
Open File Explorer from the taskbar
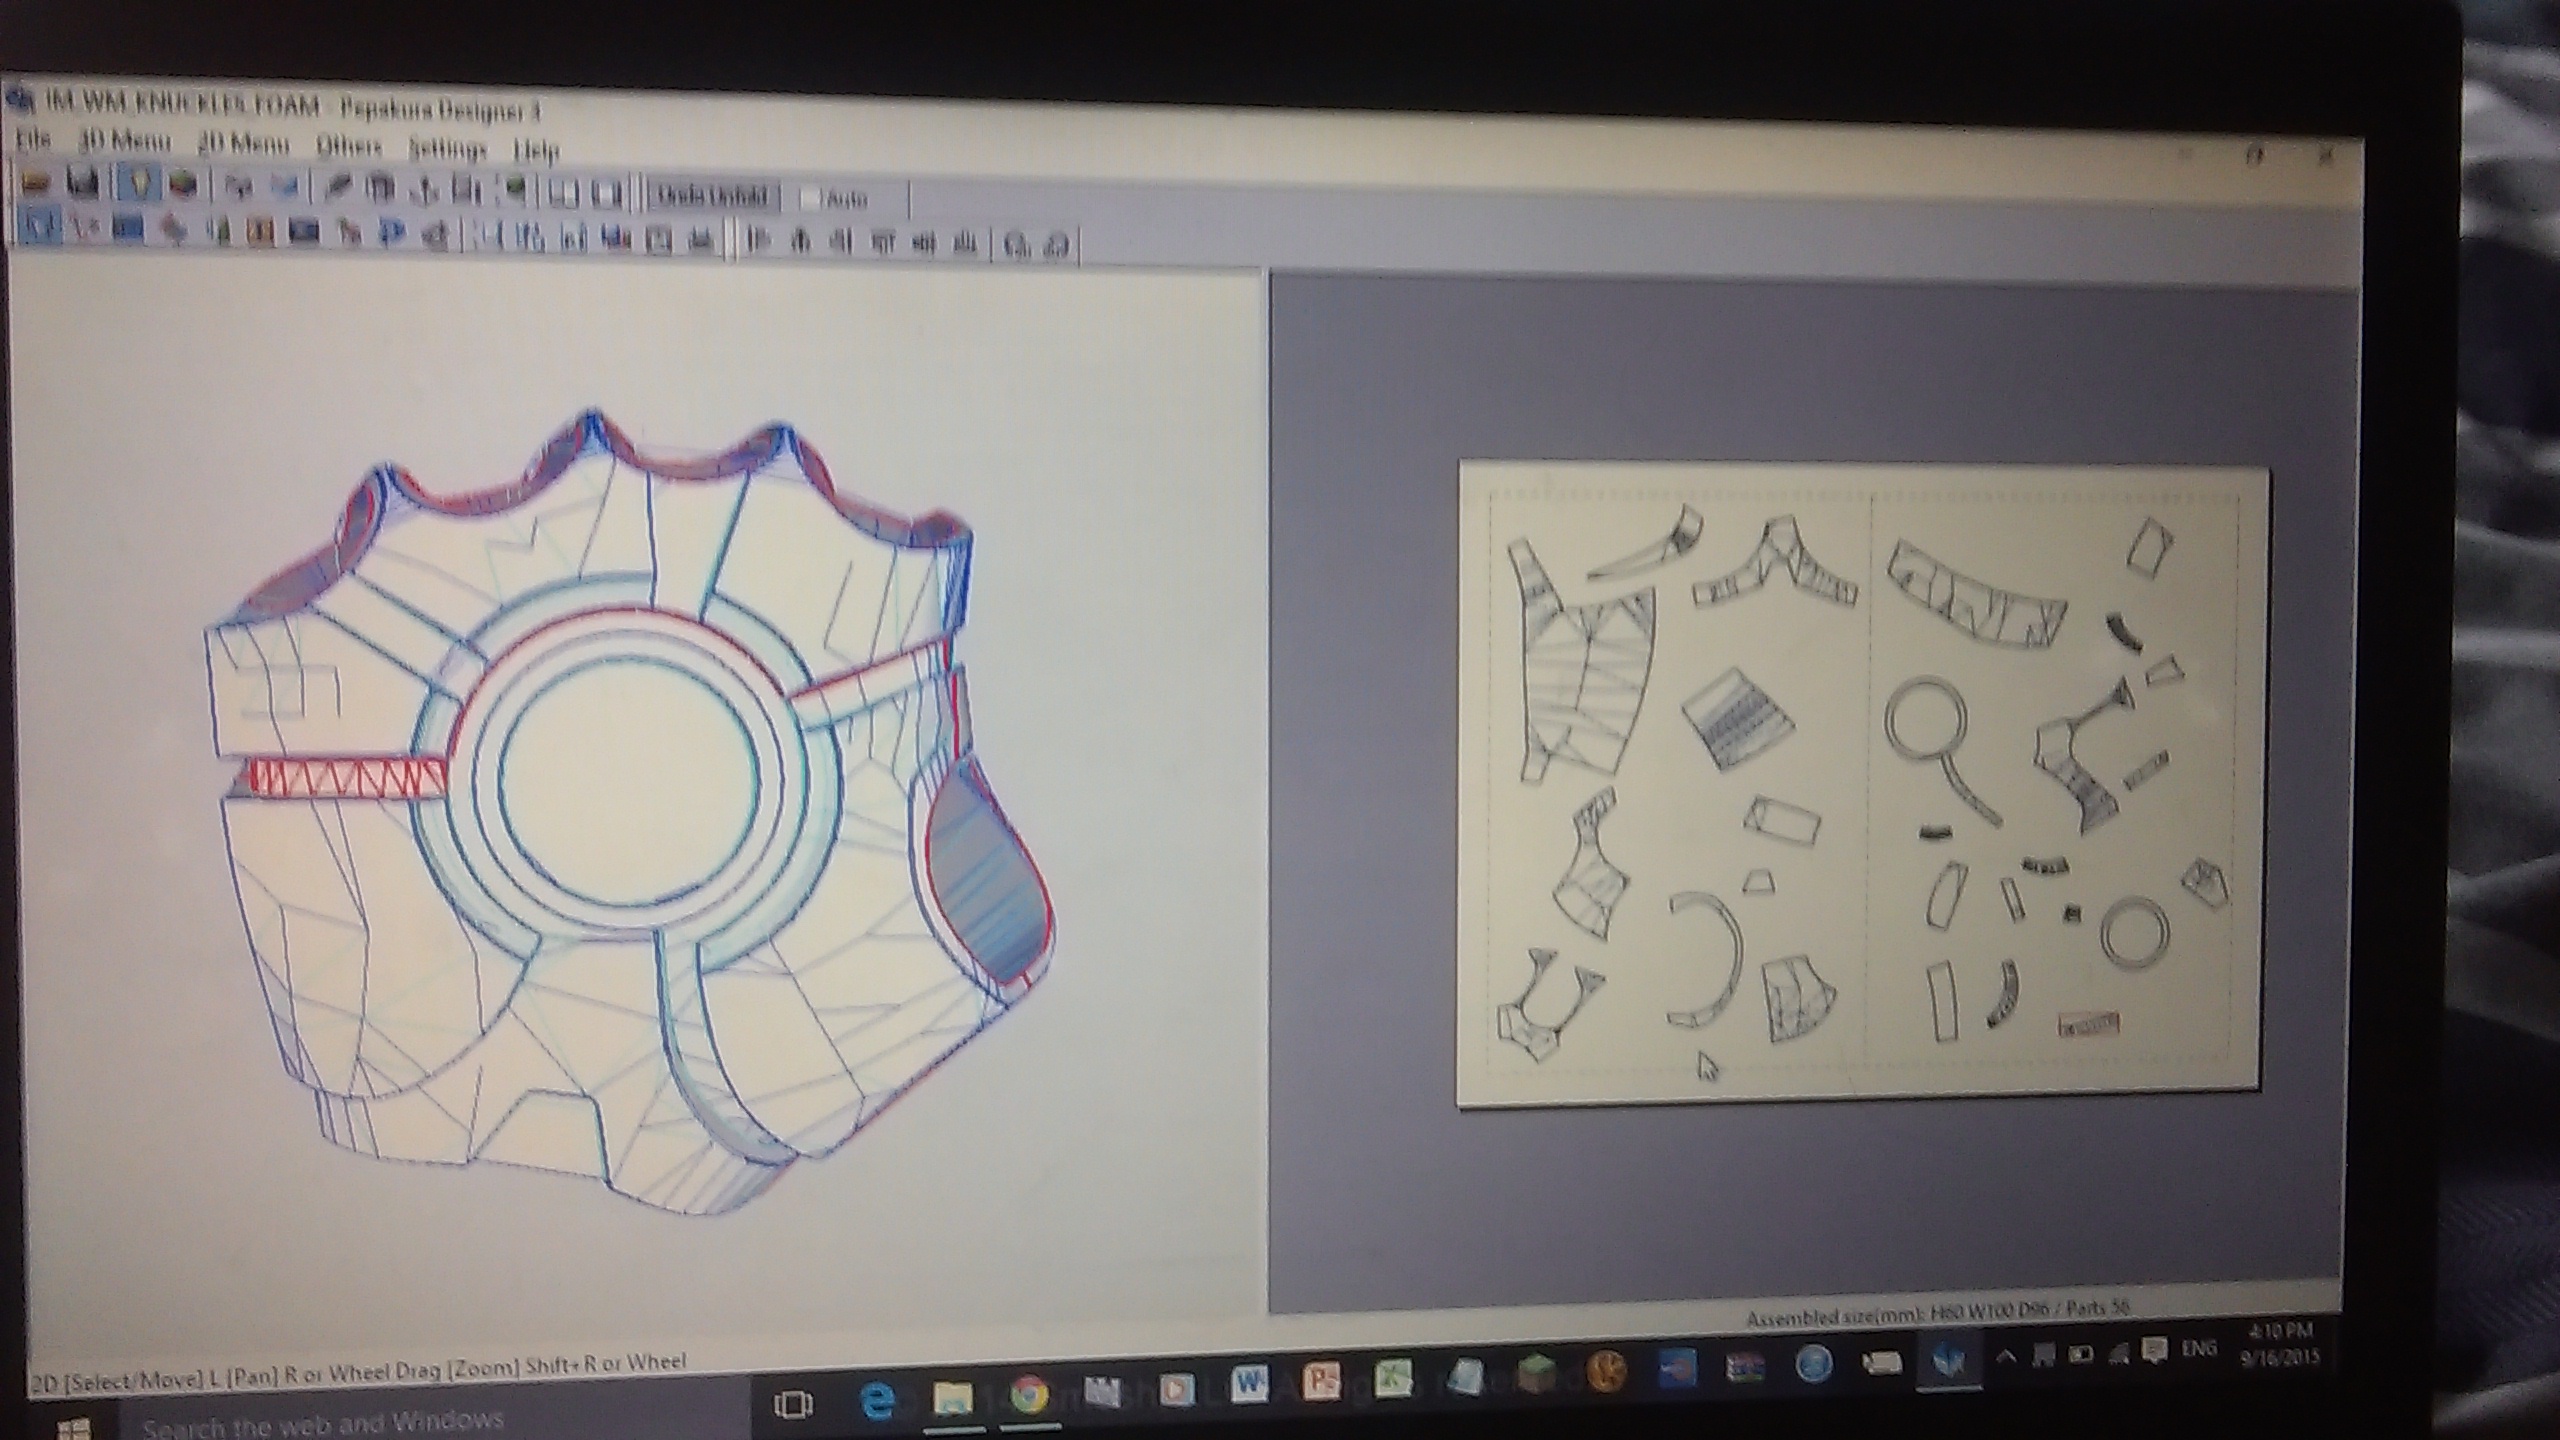pos(953,1399)
